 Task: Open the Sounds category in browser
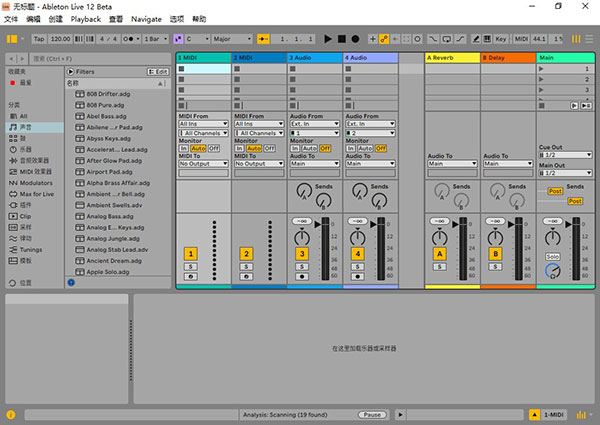[x=34, y=127]
